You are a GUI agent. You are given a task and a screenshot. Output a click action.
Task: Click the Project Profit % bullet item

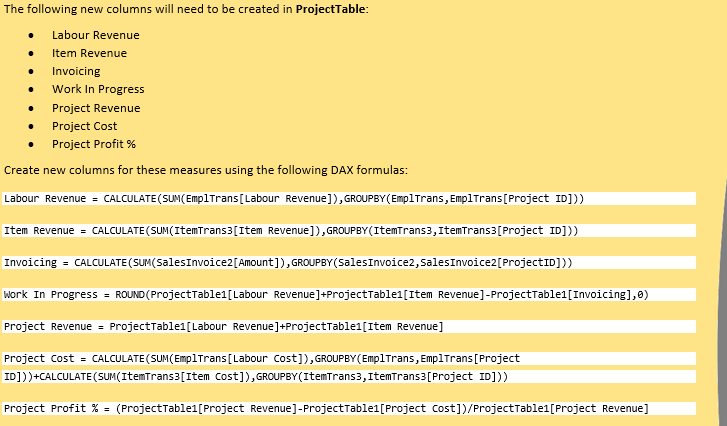[x=93, y=144]
